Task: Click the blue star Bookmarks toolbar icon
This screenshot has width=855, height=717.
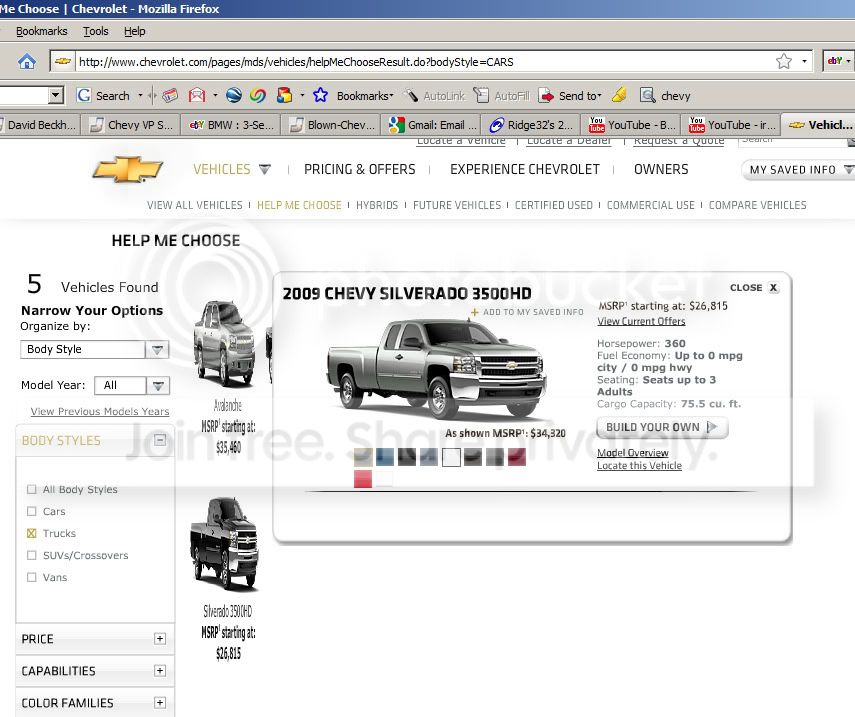Action: click(x=320, y=95)
